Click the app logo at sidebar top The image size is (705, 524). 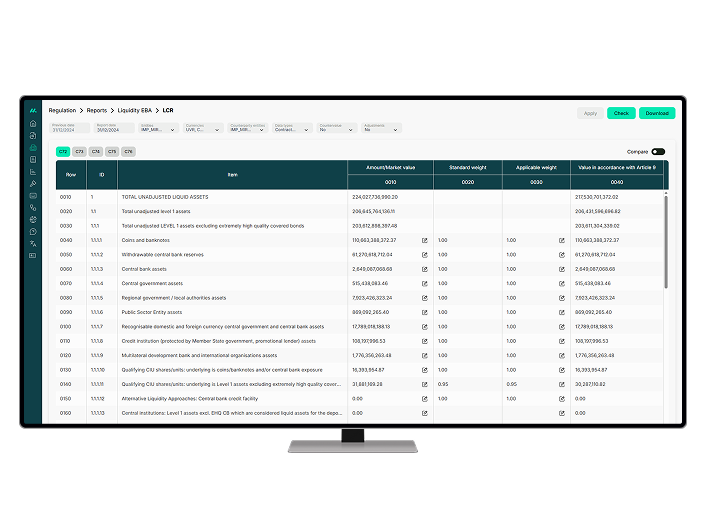pos(33,109)
